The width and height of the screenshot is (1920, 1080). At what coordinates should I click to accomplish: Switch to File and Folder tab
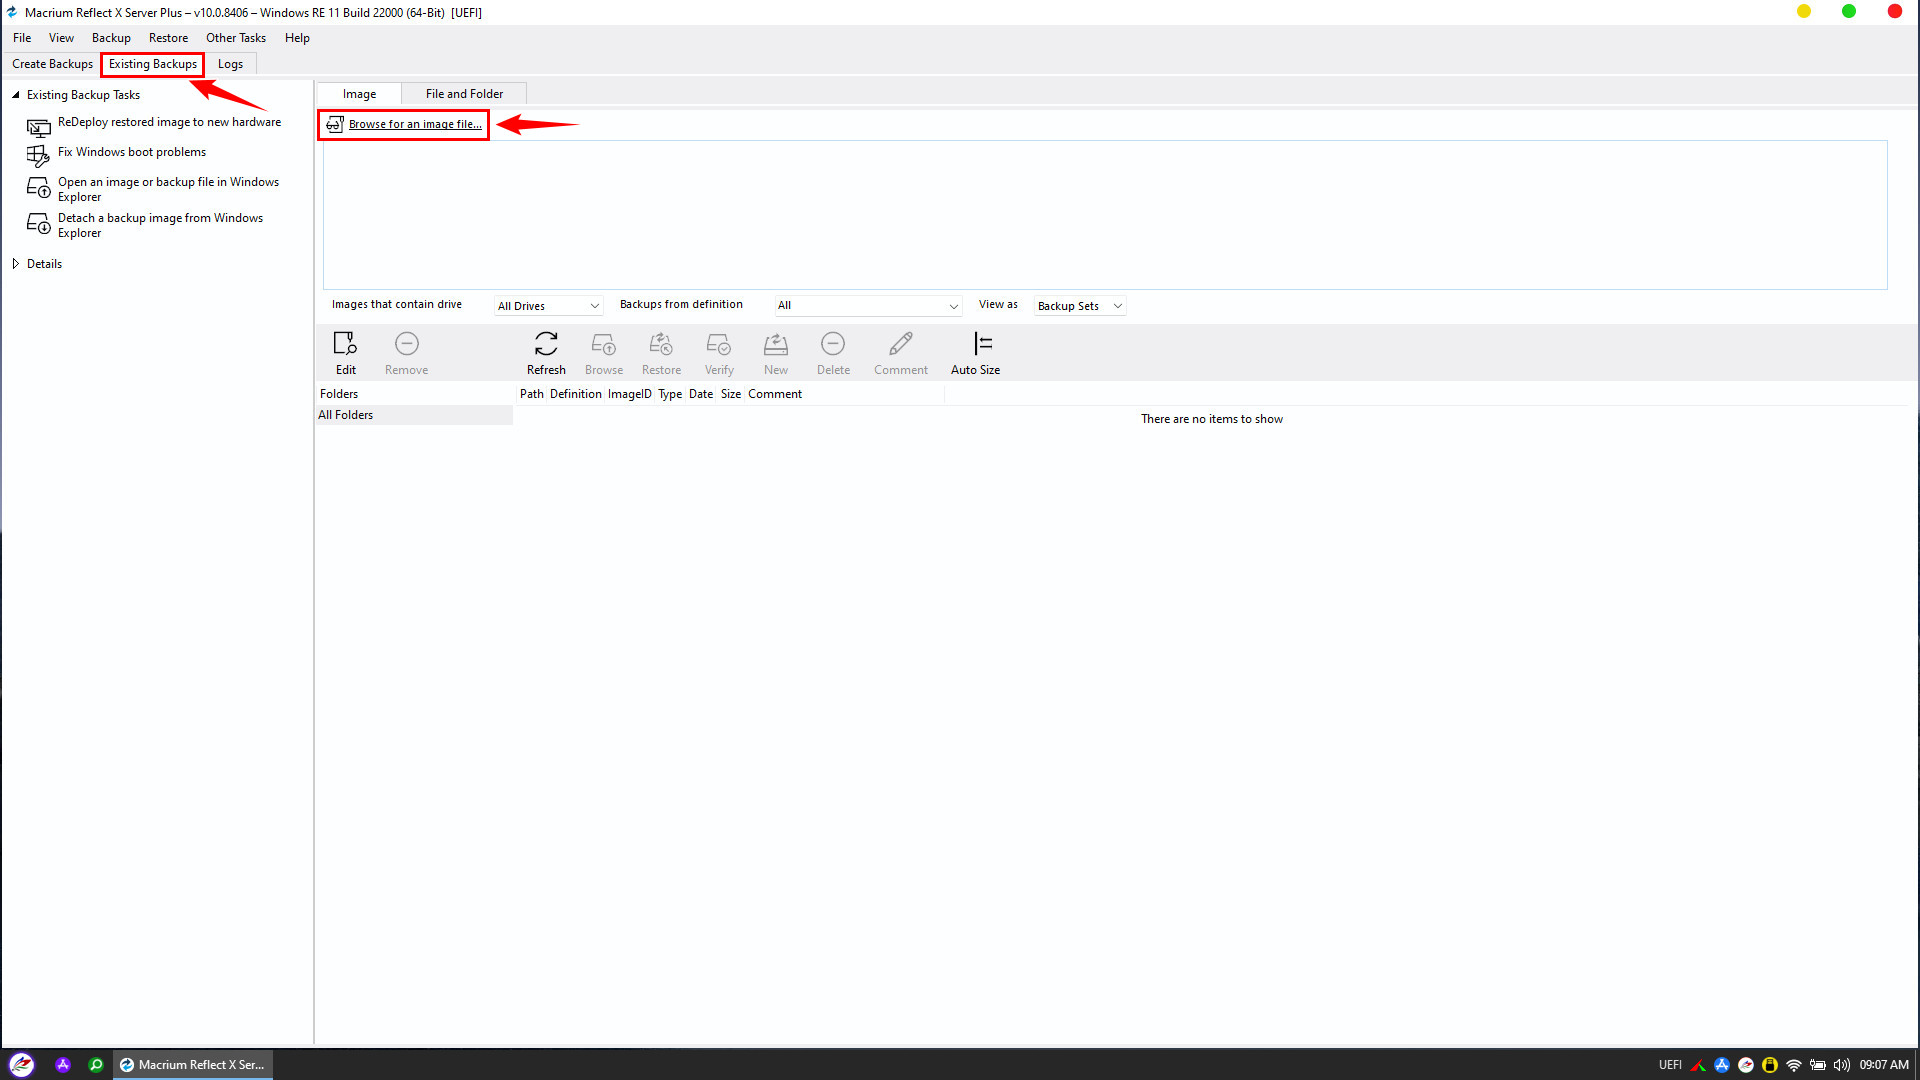(464, 94)
